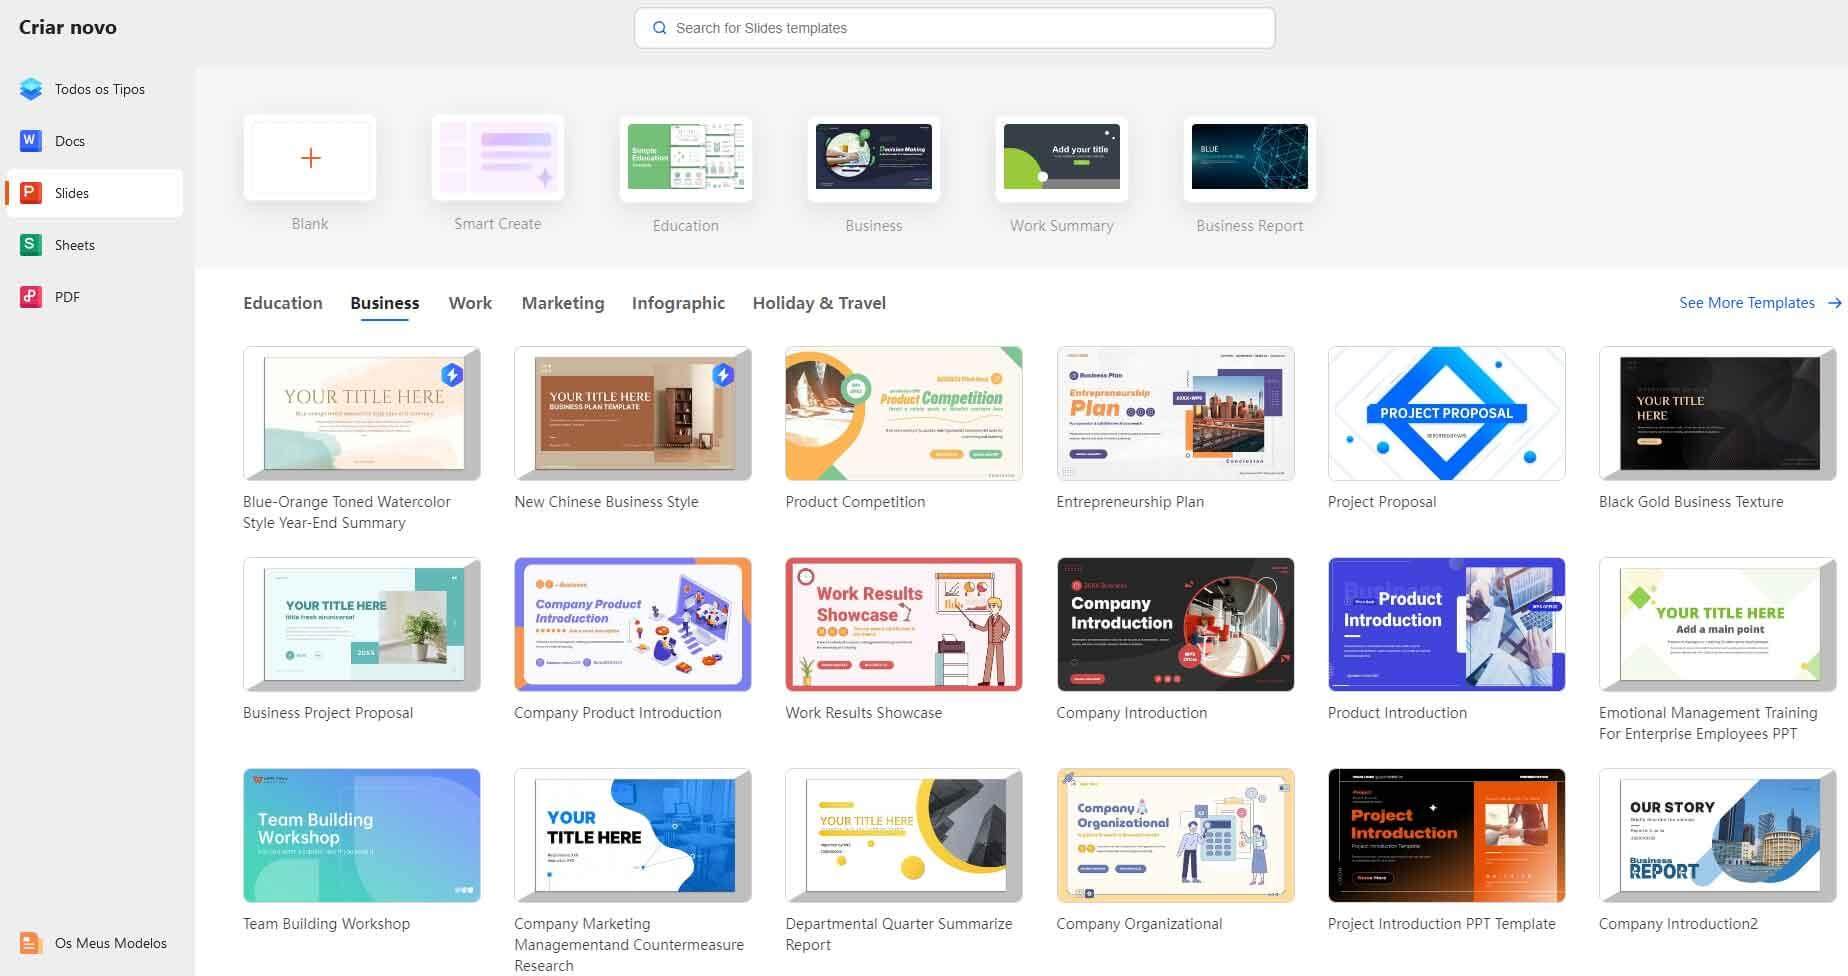1848x976 pixels.
Task: Click the See More Templates link
Action: point(1747,303)
